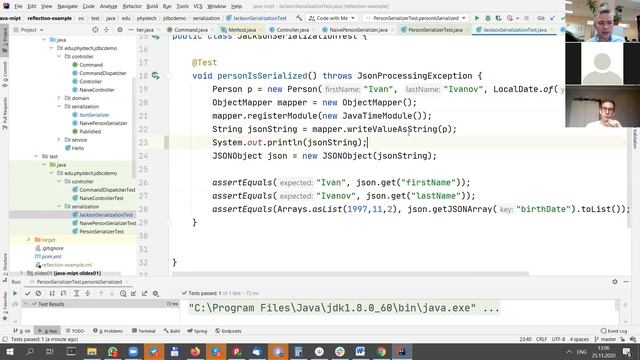
Task: Open the Analyze menu
Action: pyautogui.click(x=108, y=6)
